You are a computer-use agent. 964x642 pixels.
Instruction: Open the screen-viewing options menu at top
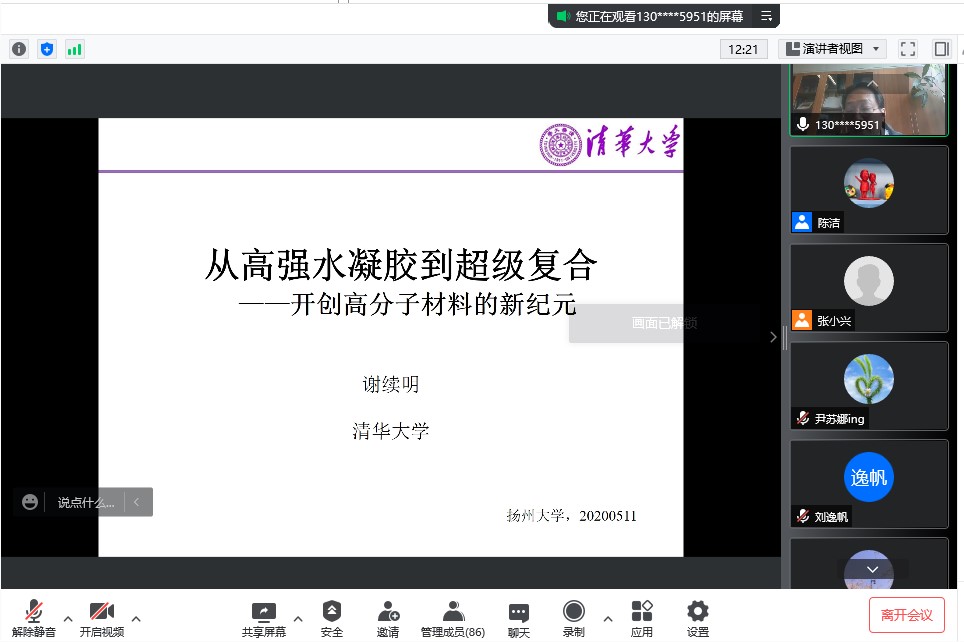[x=766, y=16]
